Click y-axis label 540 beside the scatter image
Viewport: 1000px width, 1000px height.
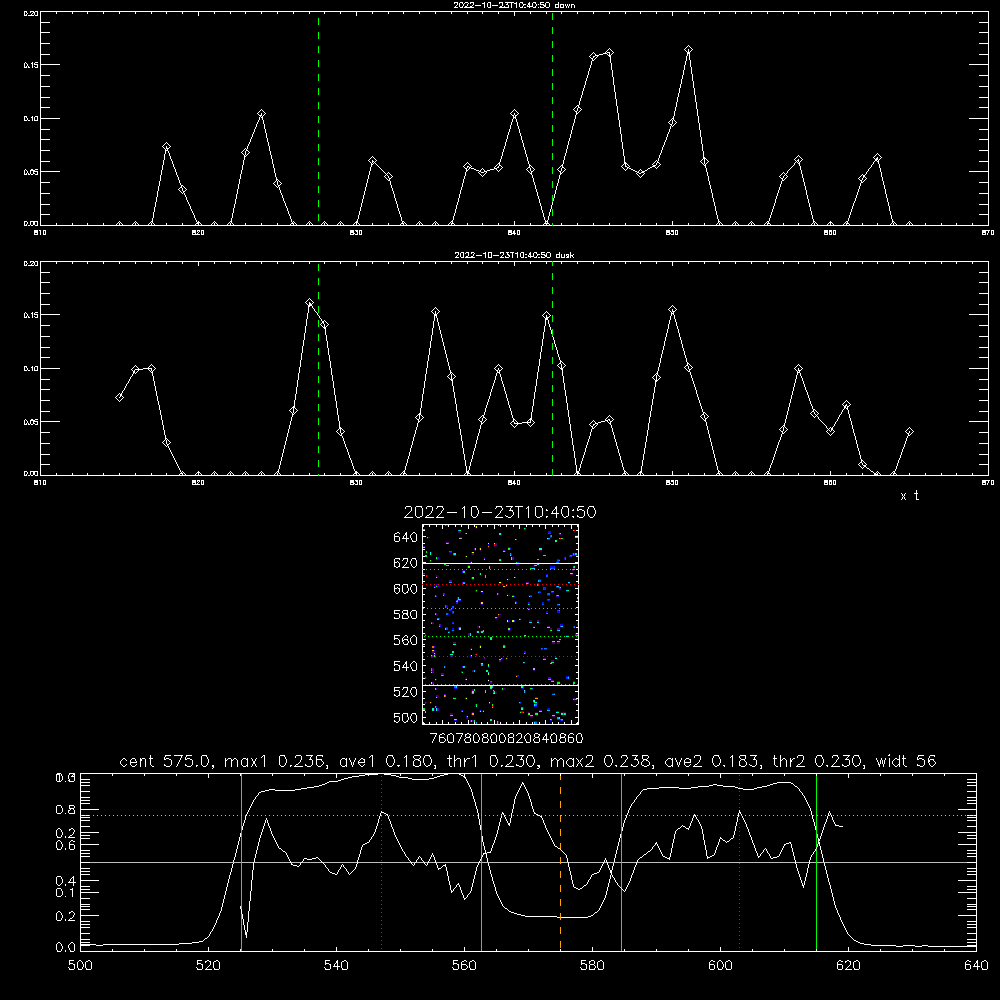(406, 666)
